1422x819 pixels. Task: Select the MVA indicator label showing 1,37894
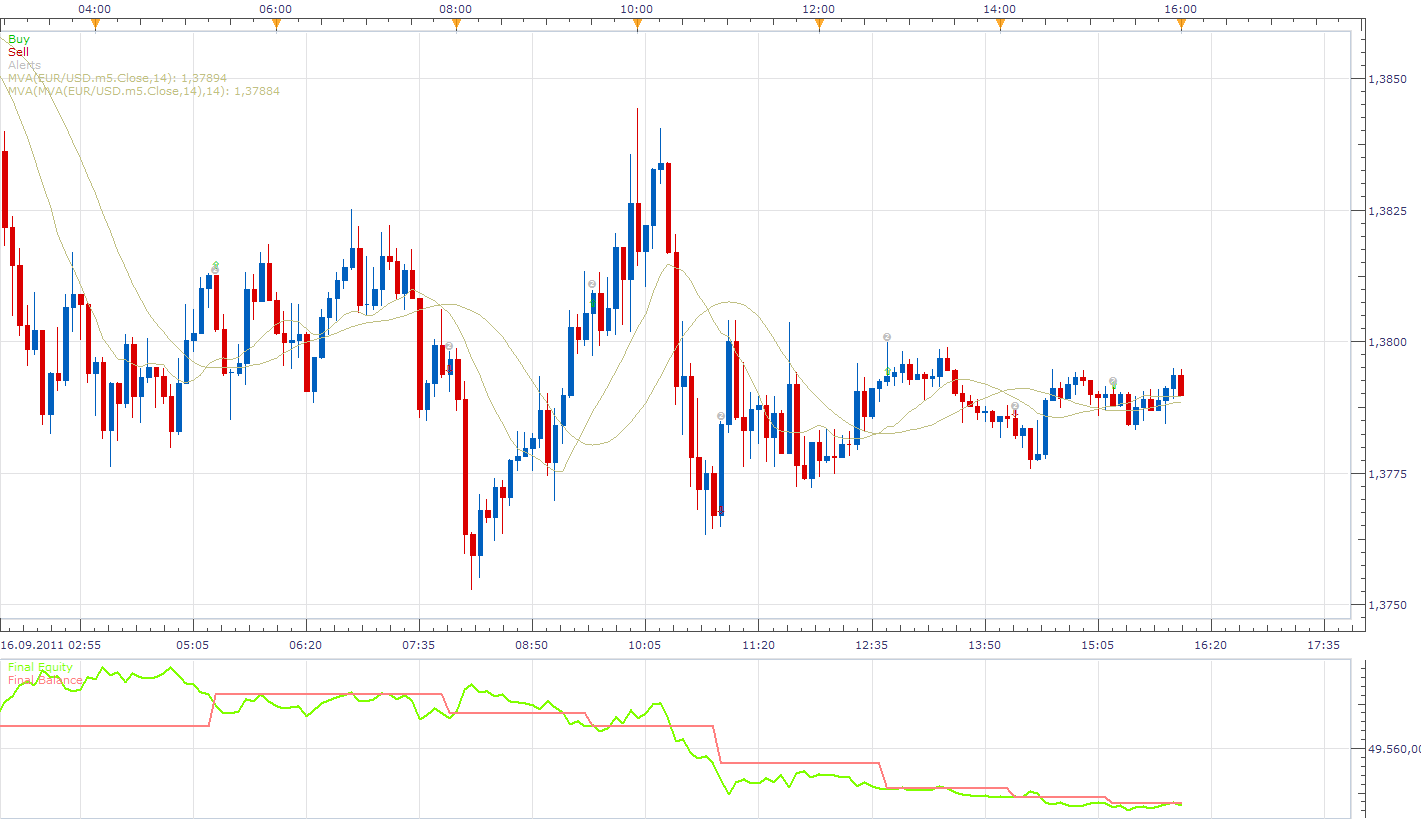pos(118,77)
